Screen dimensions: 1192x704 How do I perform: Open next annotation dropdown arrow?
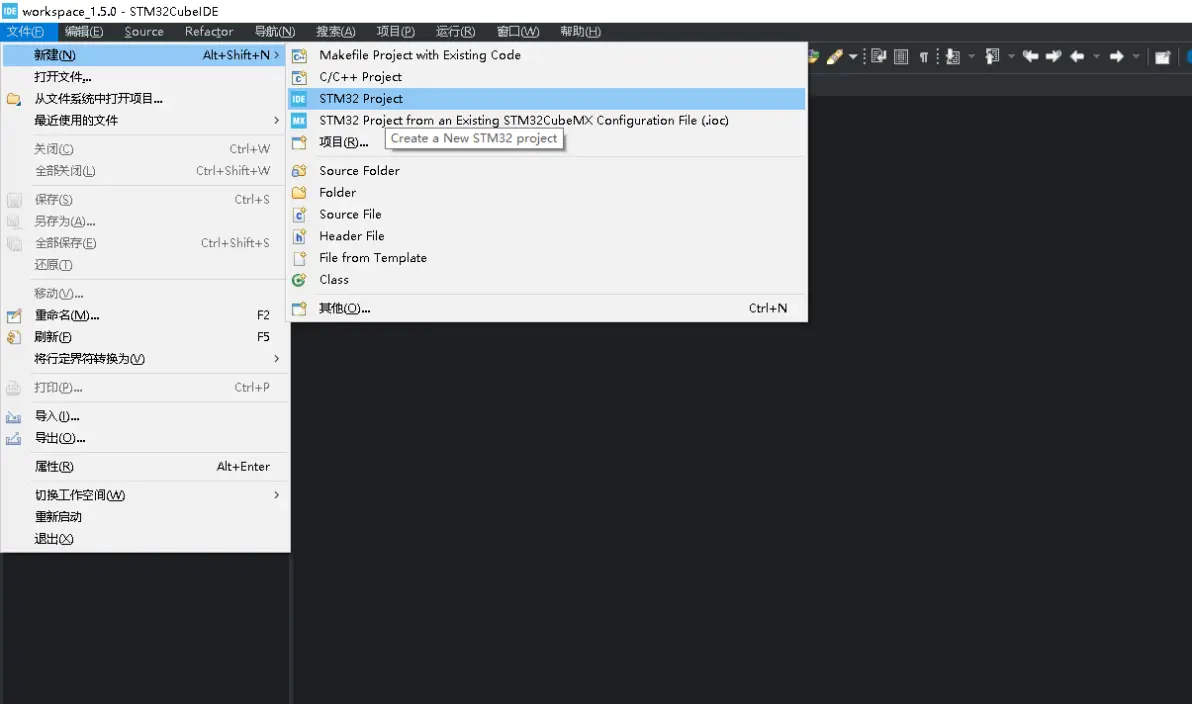972,56
